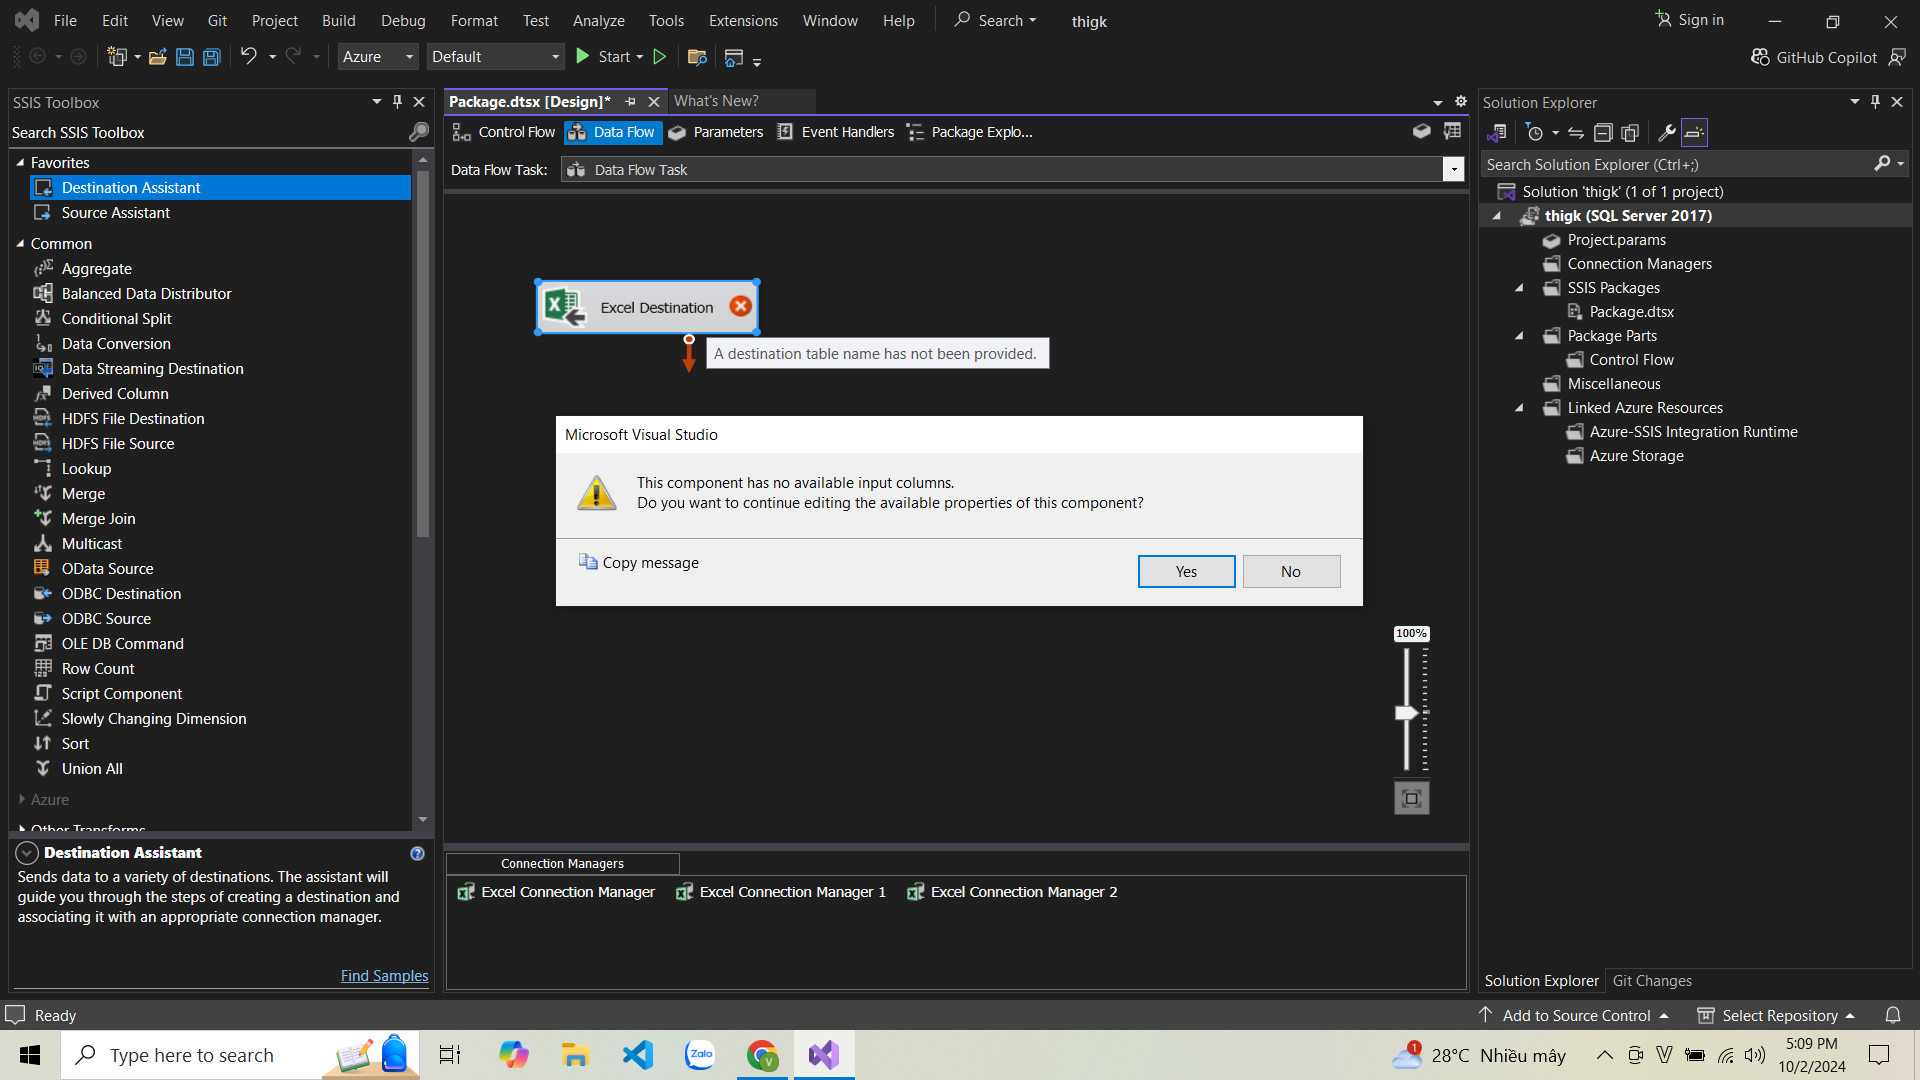The width and height of the screenshot is (1920, 1080).
Task: Open the Azure configuration dropdown
Action: pos(377,57)
